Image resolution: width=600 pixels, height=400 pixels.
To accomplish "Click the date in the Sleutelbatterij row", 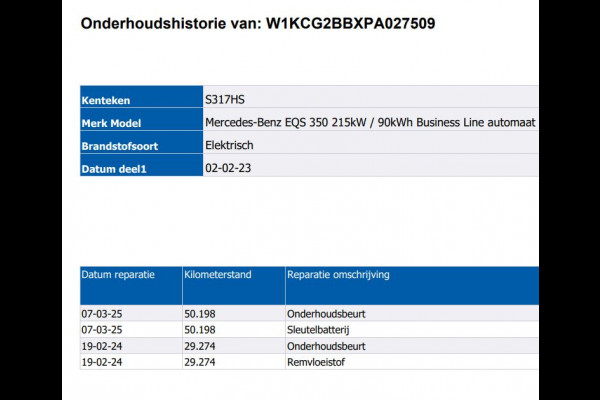I will pyautogui.click(x=102, y=329).
